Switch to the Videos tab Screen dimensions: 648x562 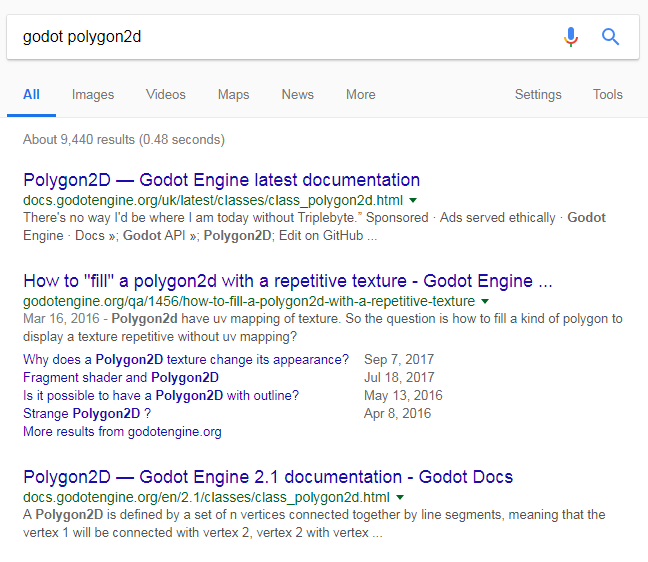pyautogui.click(x=166, y=95)
